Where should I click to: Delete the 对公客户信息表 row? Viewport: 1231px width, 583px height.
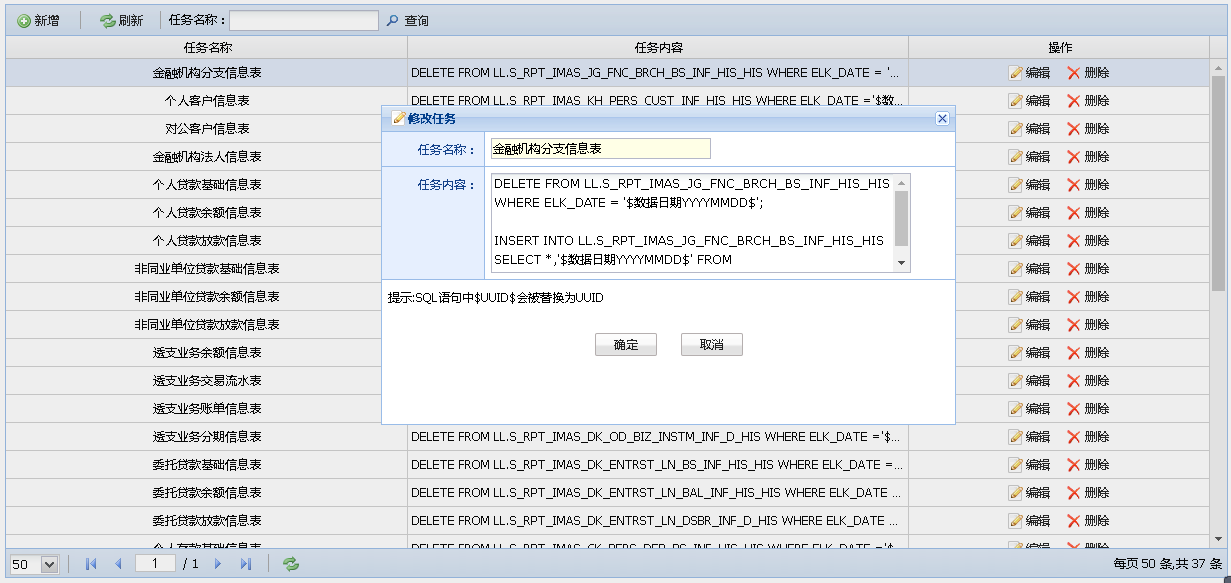(x=1088, y=129)
